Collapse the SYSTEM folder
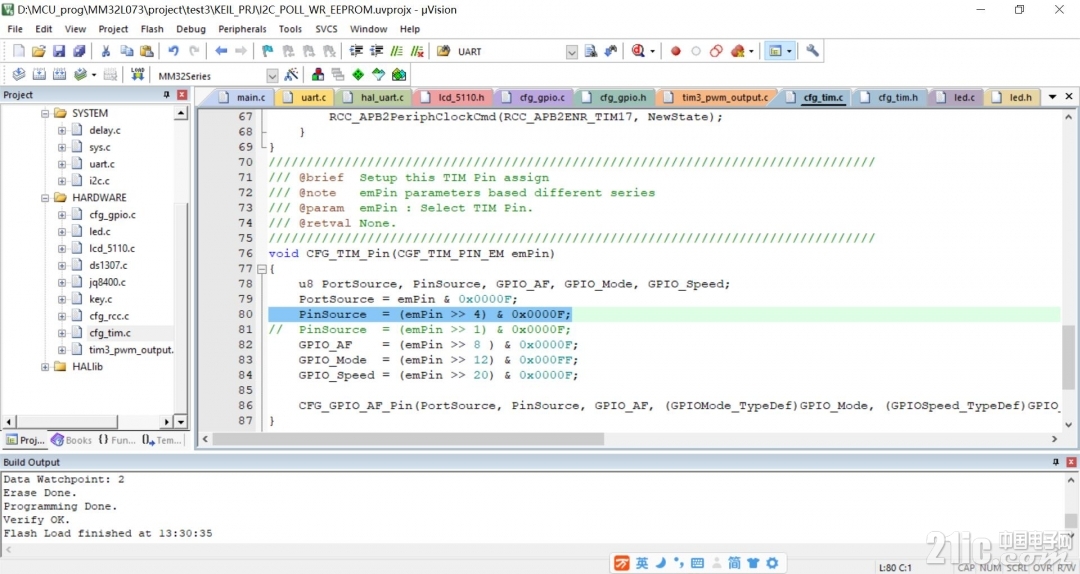The image size is (1080, 574). (45, 113)
